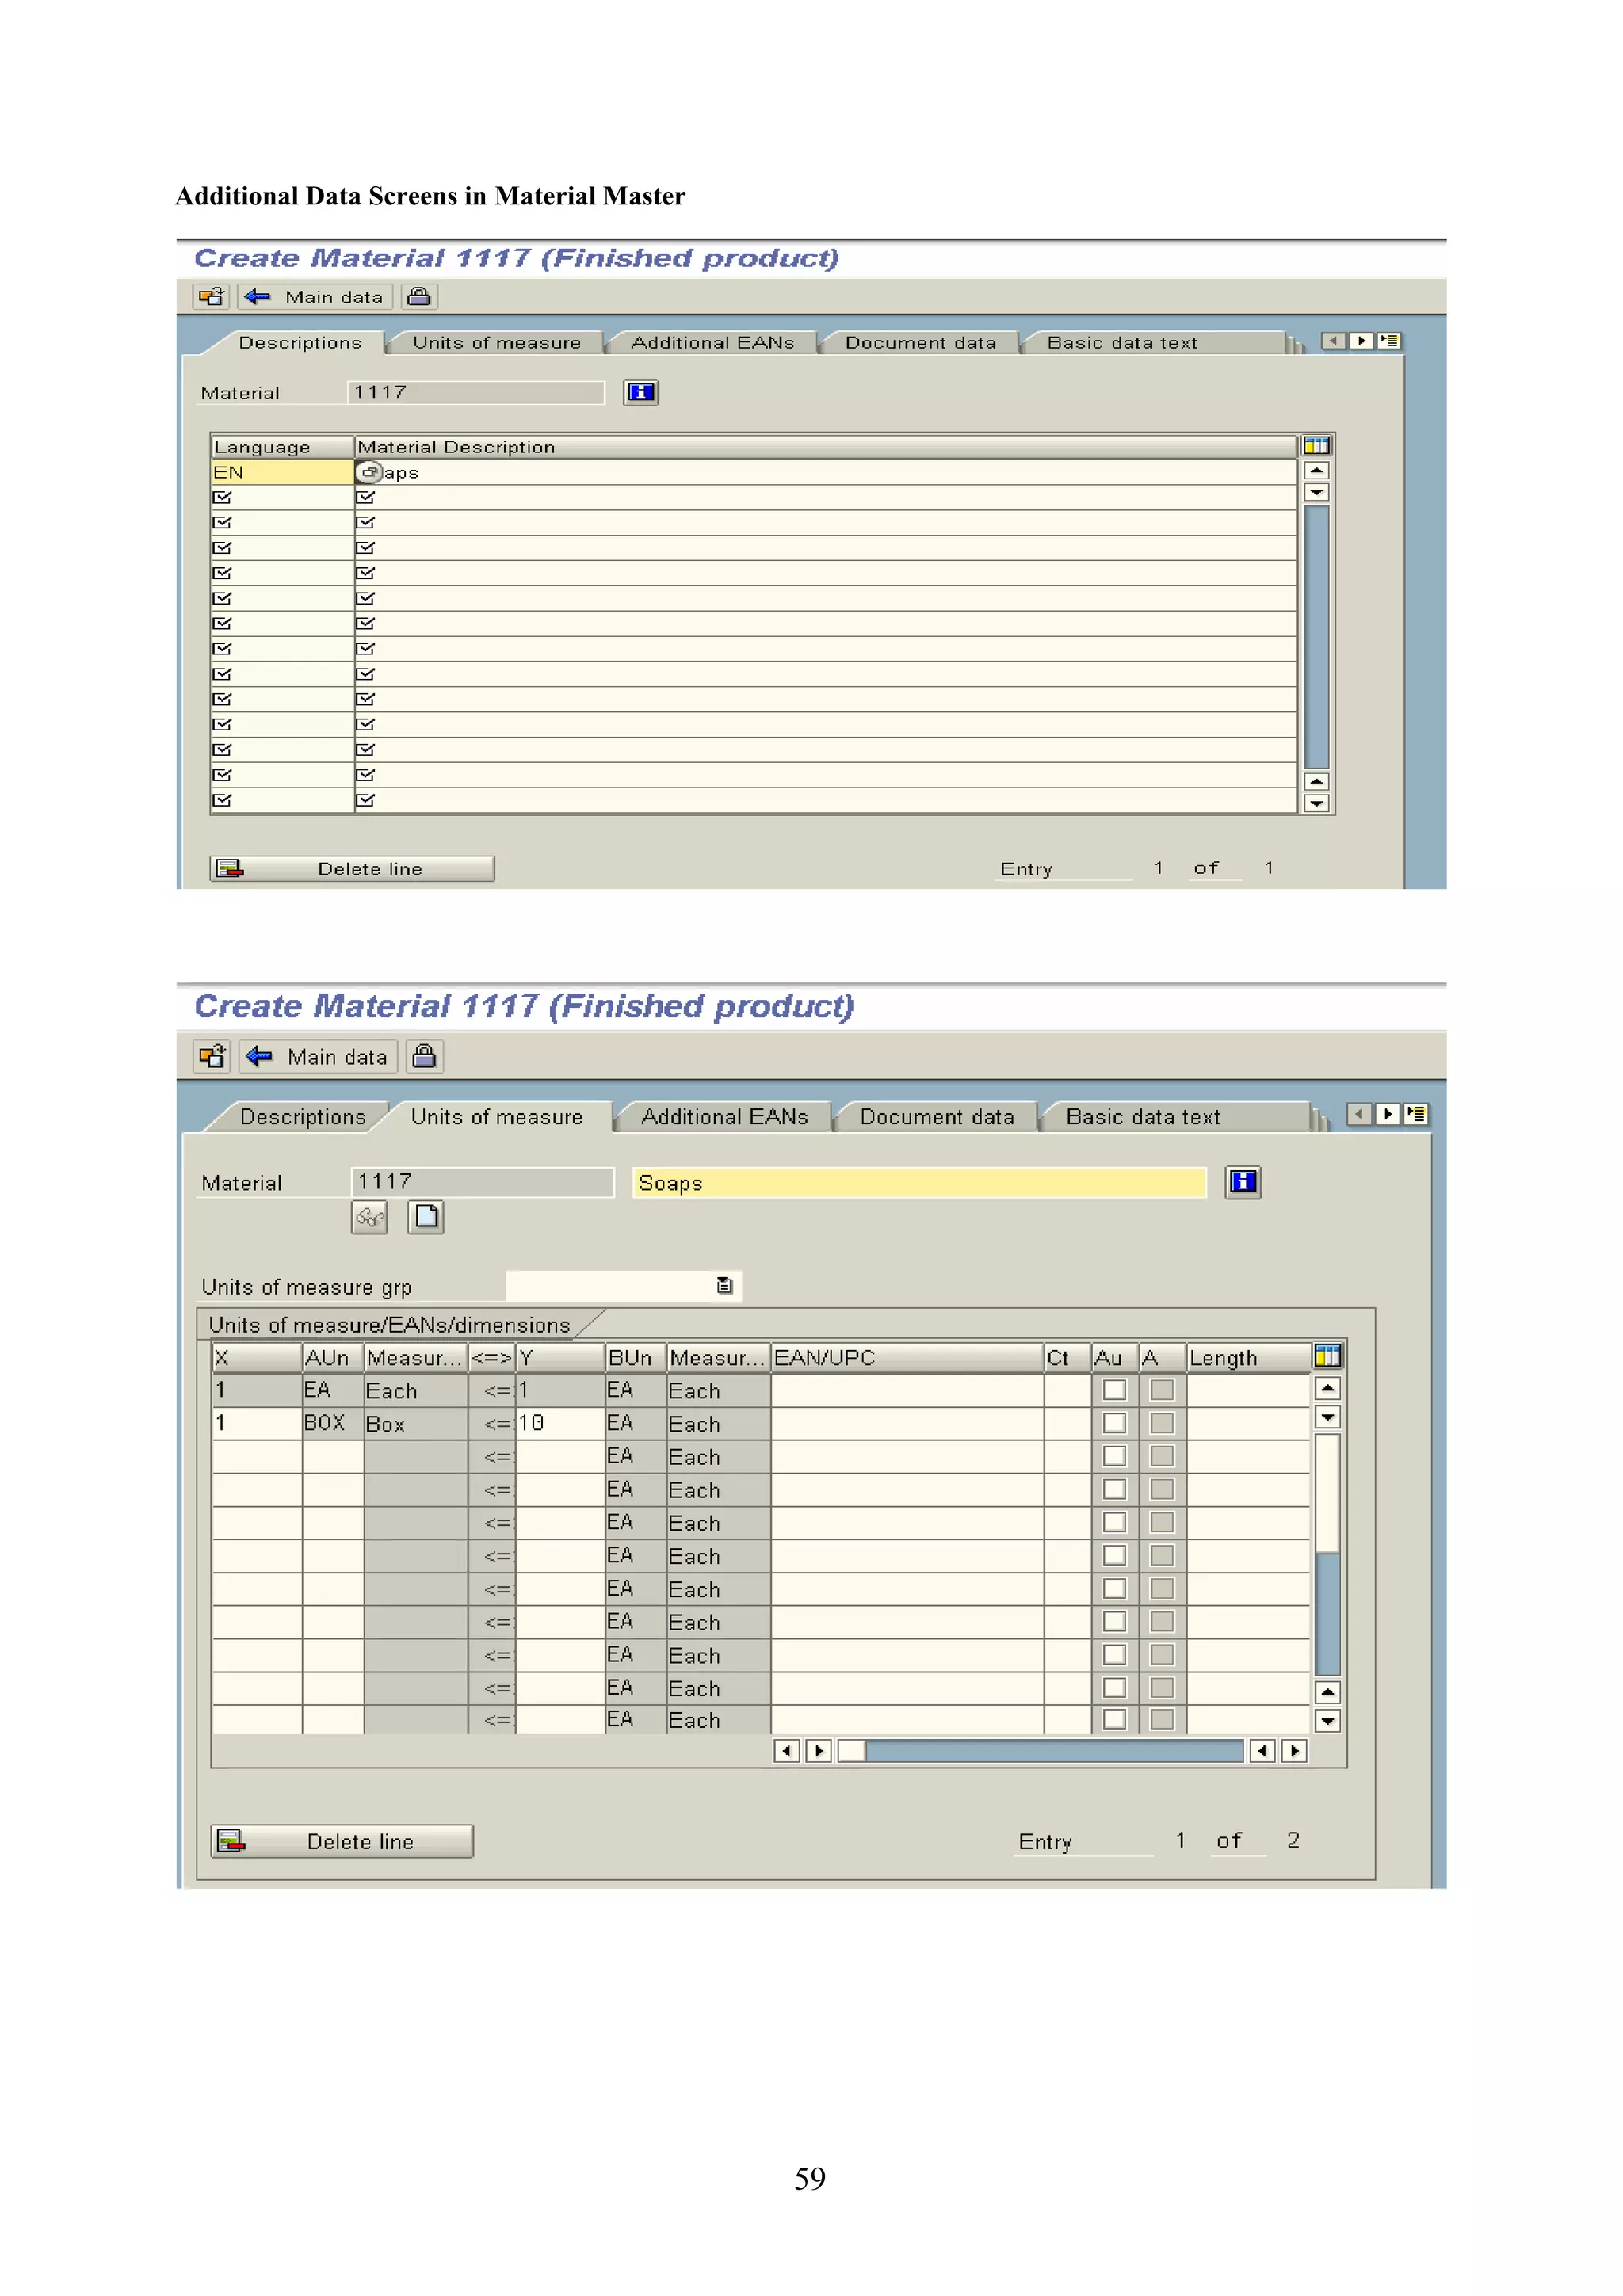The image size is (1623, 2296).
Task: Click Delete line button in upper screen
Action: tap(352, 868)
